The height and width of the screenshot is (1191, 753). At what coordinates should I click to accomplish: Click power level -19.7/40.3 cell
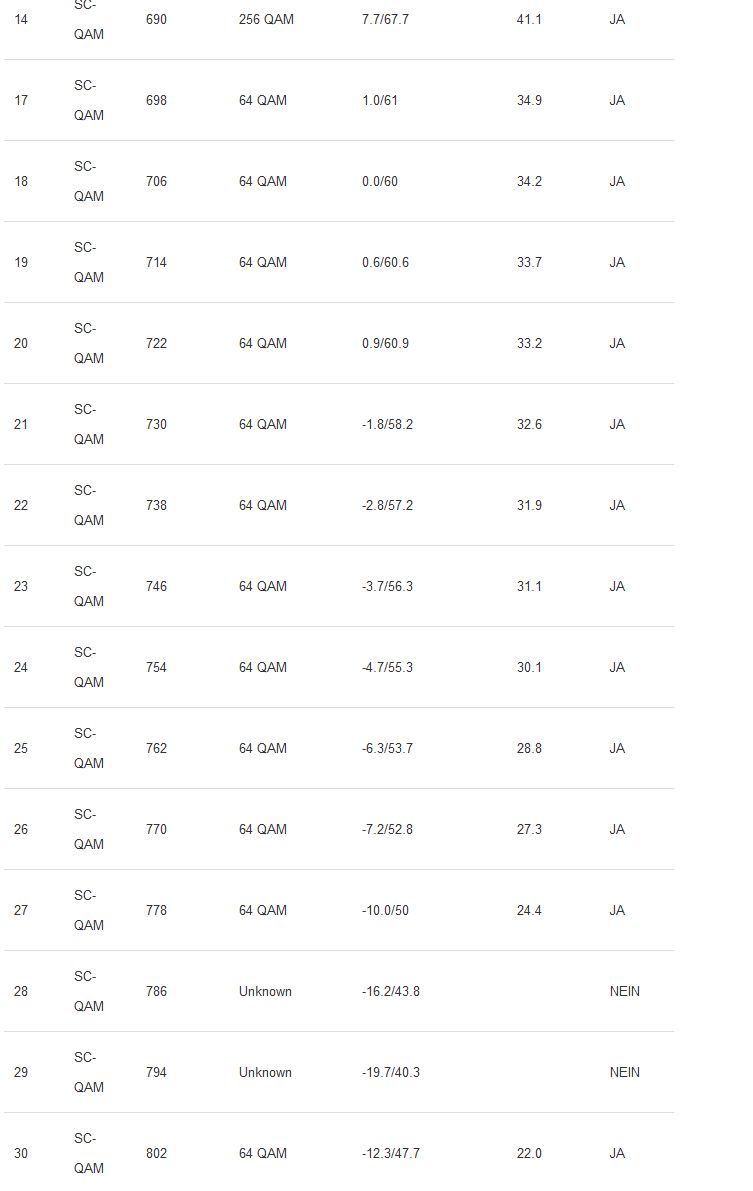coord(391,1072)
